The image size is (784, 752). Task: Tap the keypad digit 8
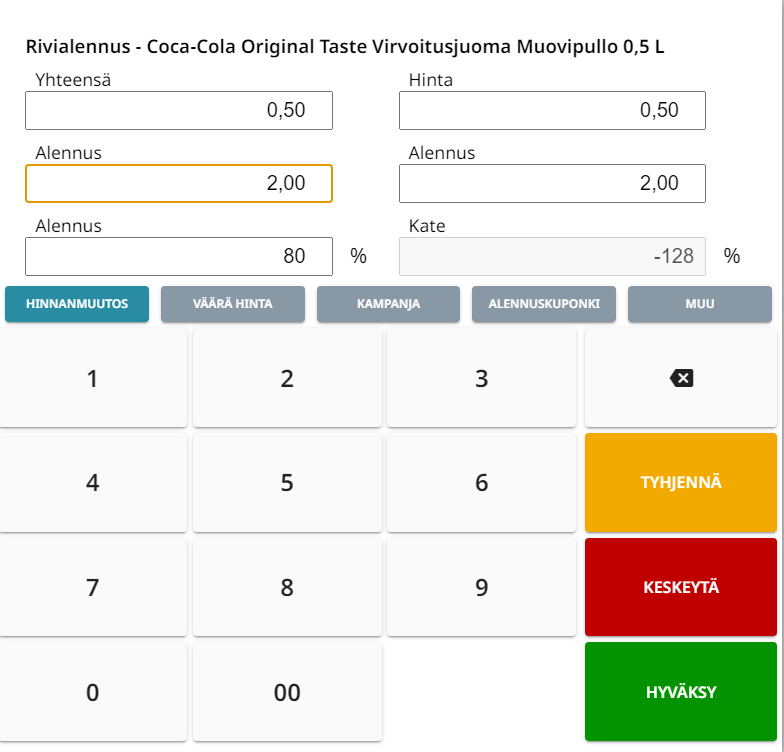287,587
